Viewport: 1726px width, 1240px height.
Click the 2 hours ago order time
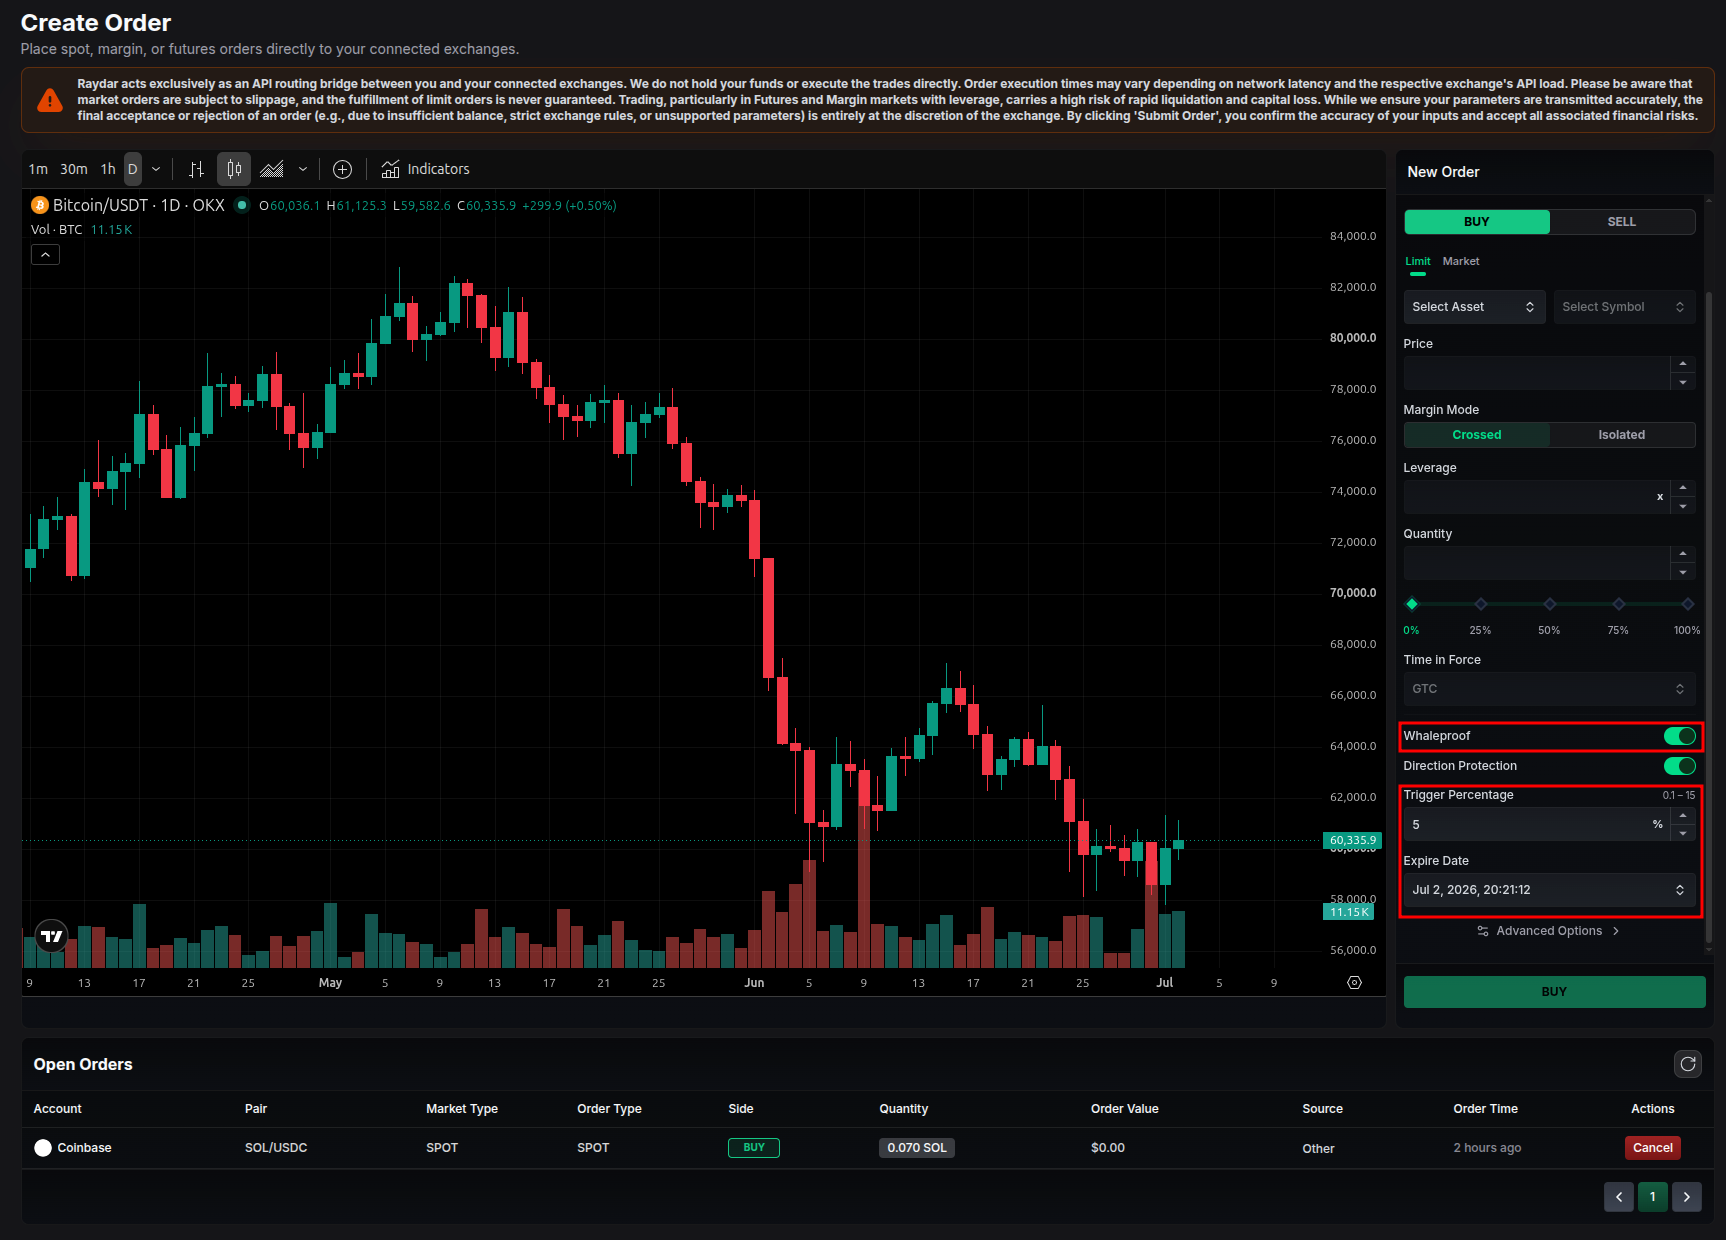coord(1487,1148)
